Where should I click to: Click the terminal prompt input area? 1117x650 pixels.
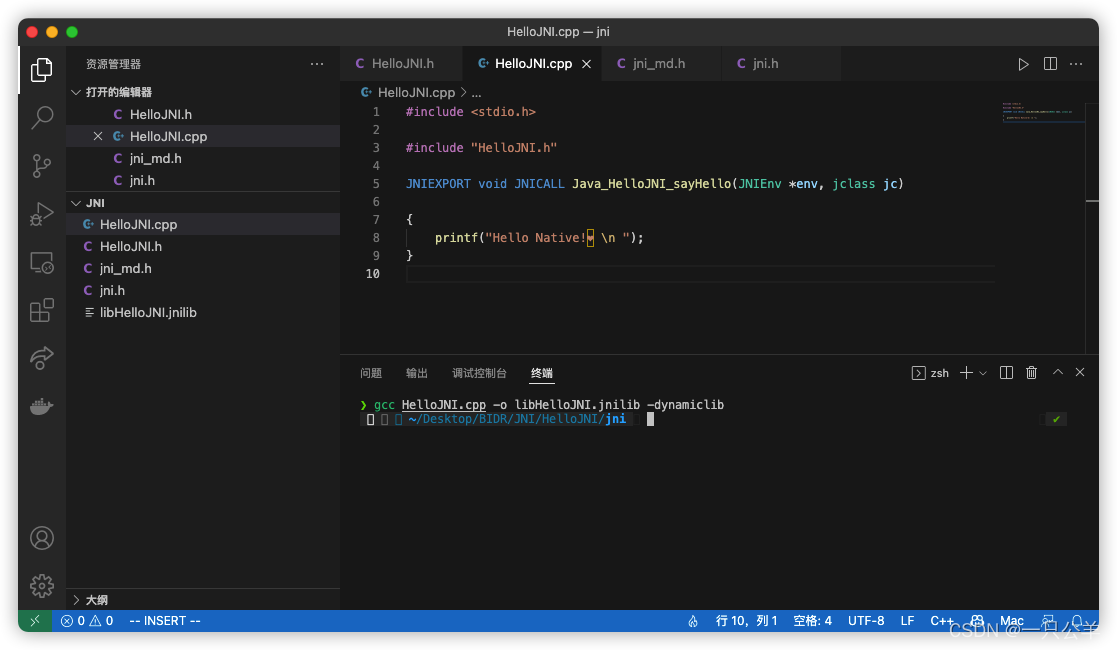coord(650,419)
